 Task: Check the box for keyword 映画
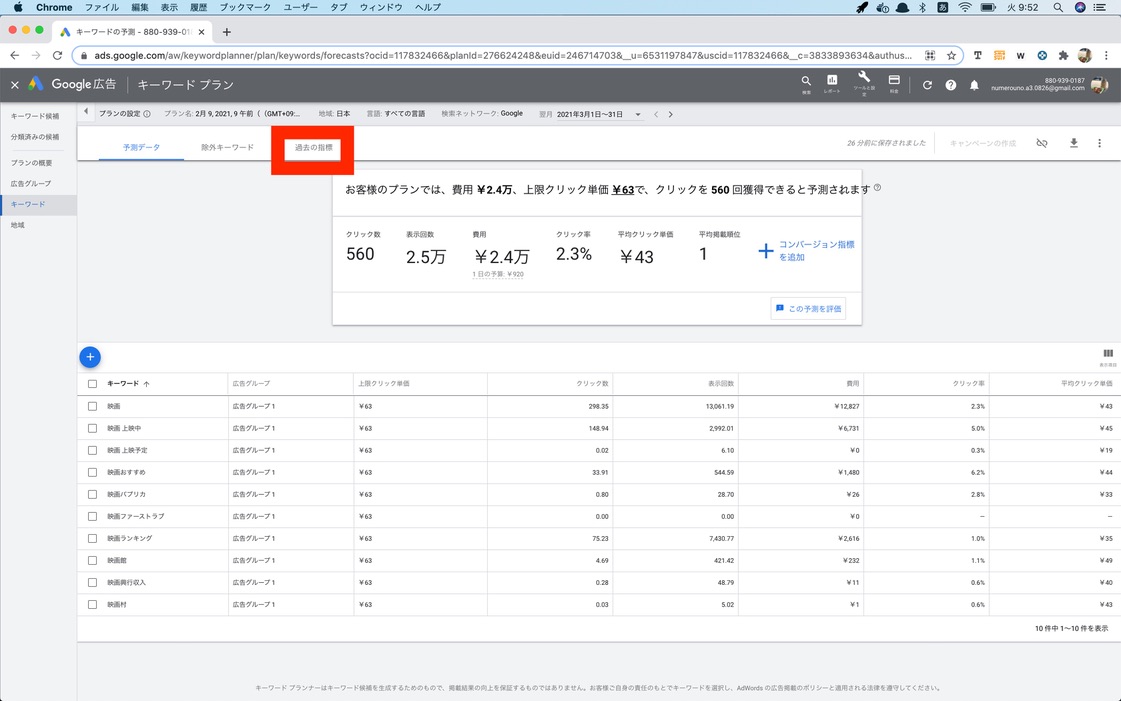pos(92,406)
